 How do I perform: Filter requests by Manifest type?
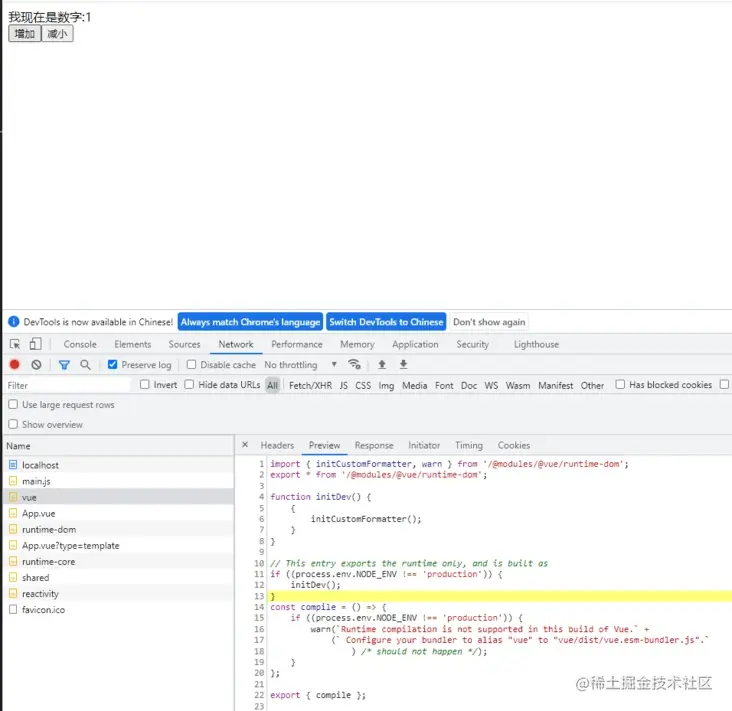pos(556,386)
